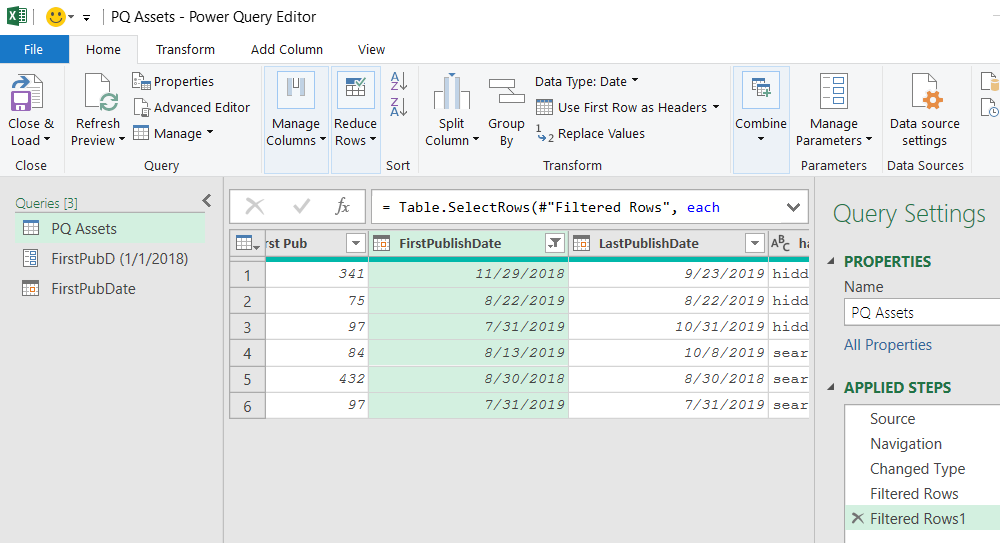Click the fx add step icon
Screen dimensions: 1000x543
click(342, 206)
